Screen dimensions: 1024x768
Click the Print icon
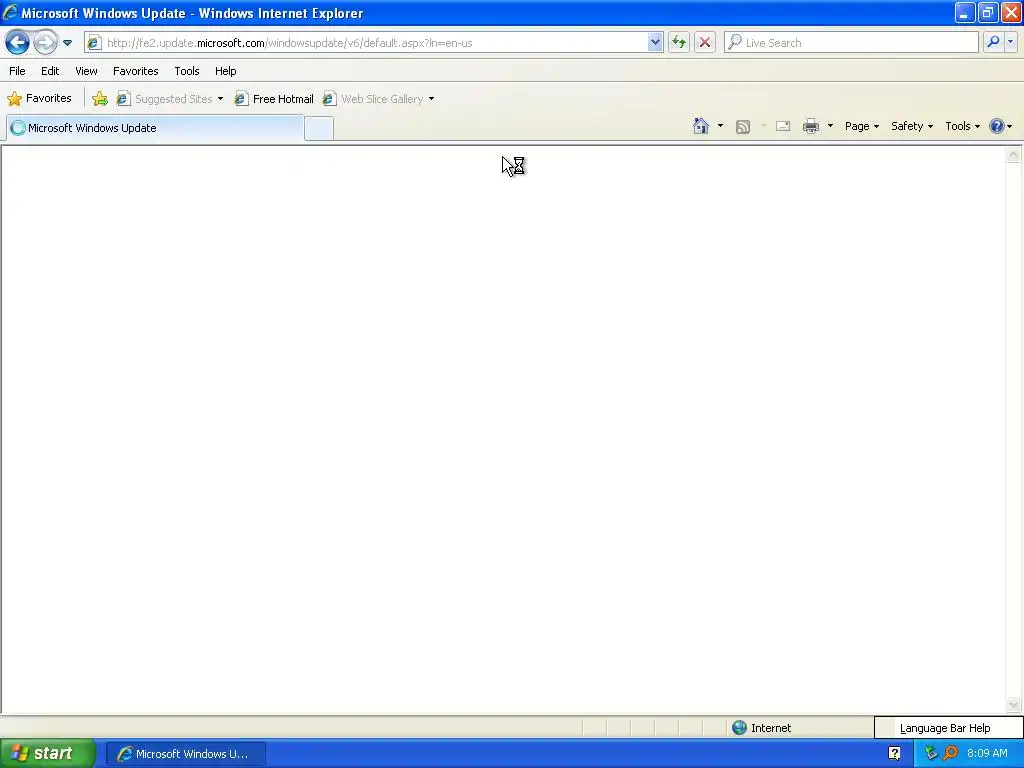[x=810, y=126]
